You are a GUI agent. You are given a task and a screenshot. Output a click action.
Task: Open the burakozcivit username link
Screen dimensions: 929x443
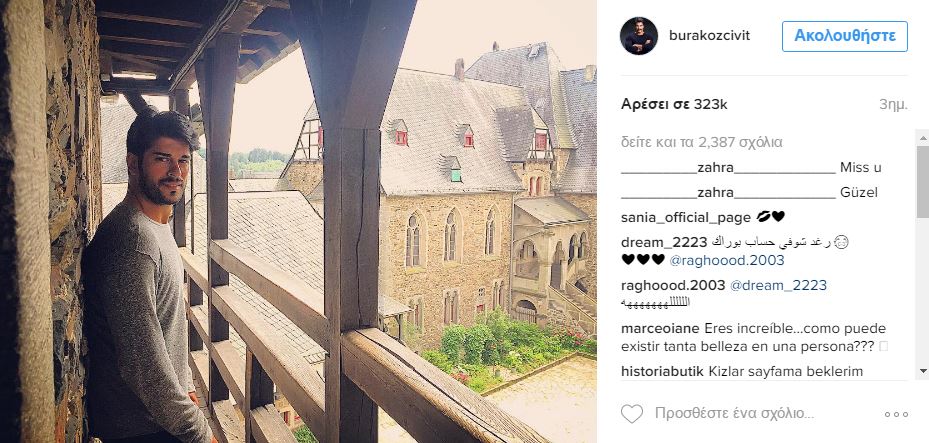click(x=709, y=36)
